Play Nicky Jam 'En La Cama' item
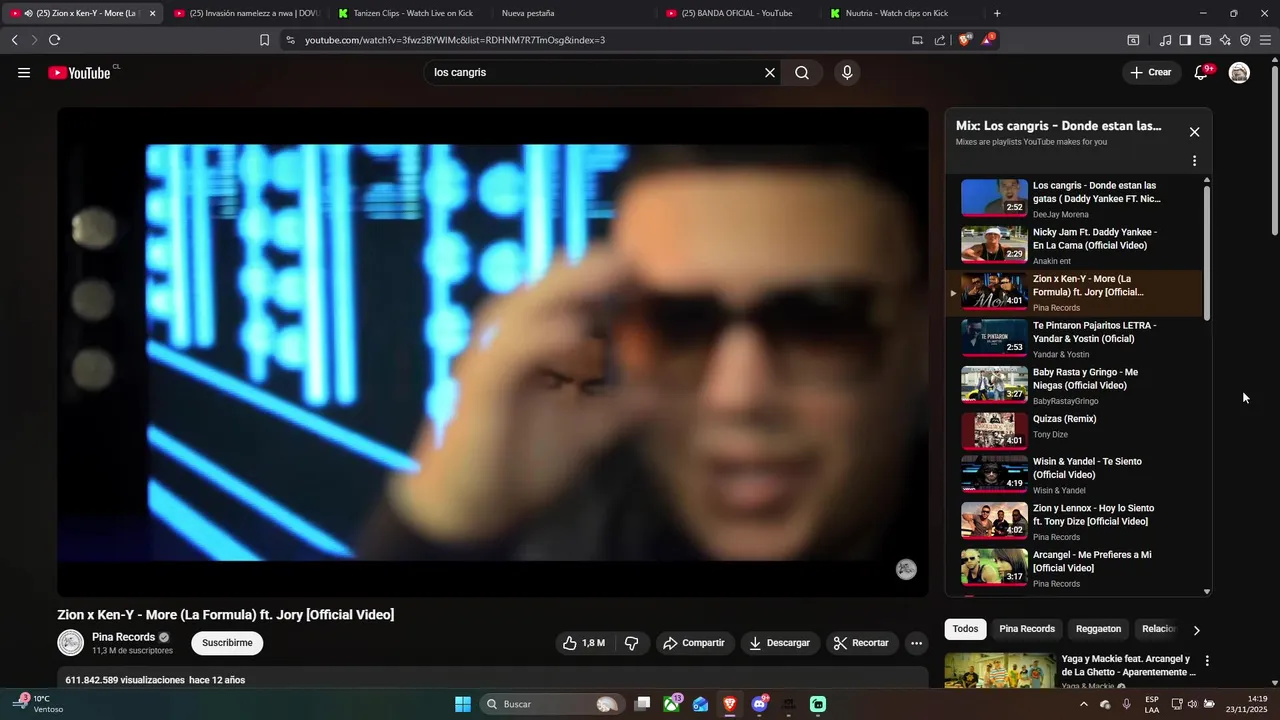 tap(1075, 246)
